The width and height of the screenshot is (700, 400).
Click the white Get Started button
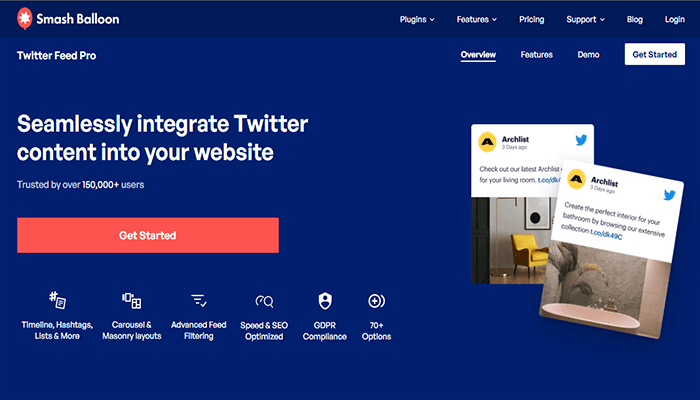click(654, 54)
